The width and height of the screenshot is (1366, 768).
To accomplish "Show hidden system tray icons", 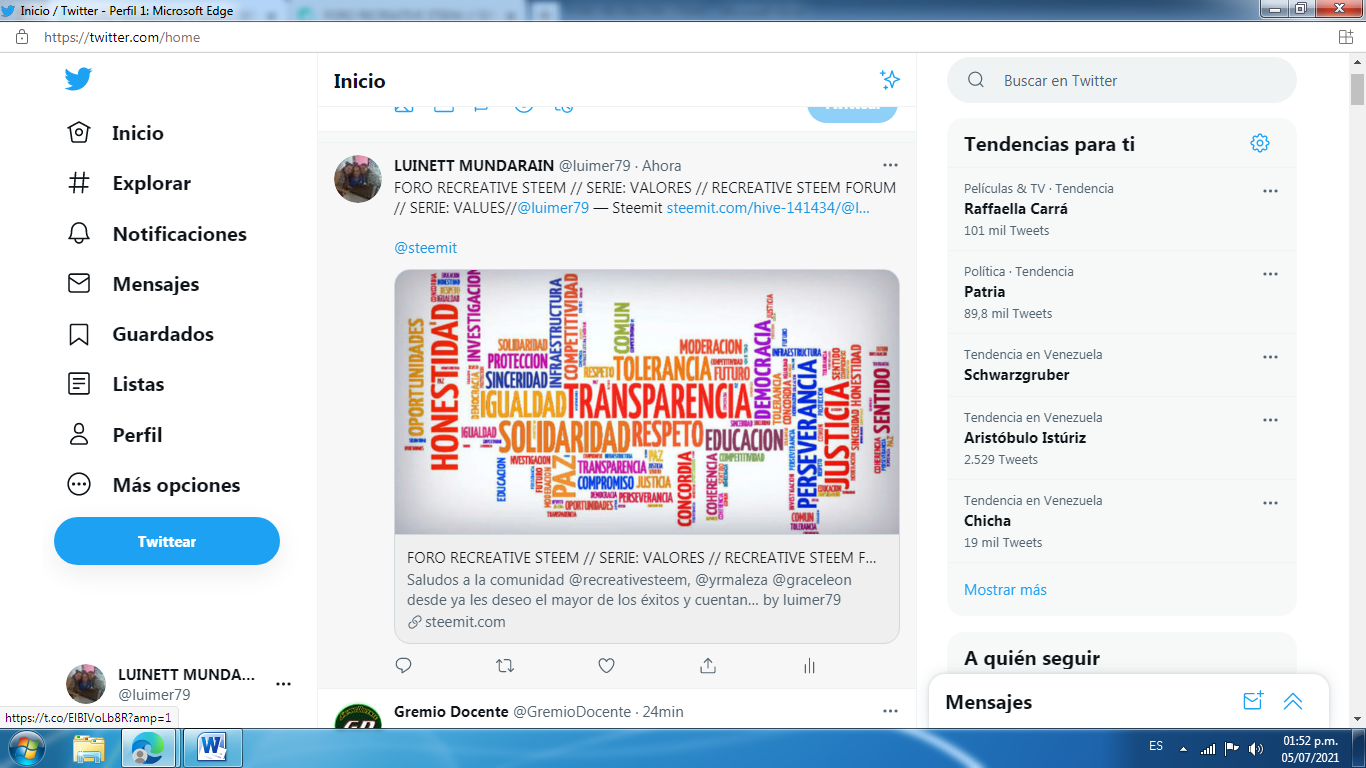I will [1184, 749].
